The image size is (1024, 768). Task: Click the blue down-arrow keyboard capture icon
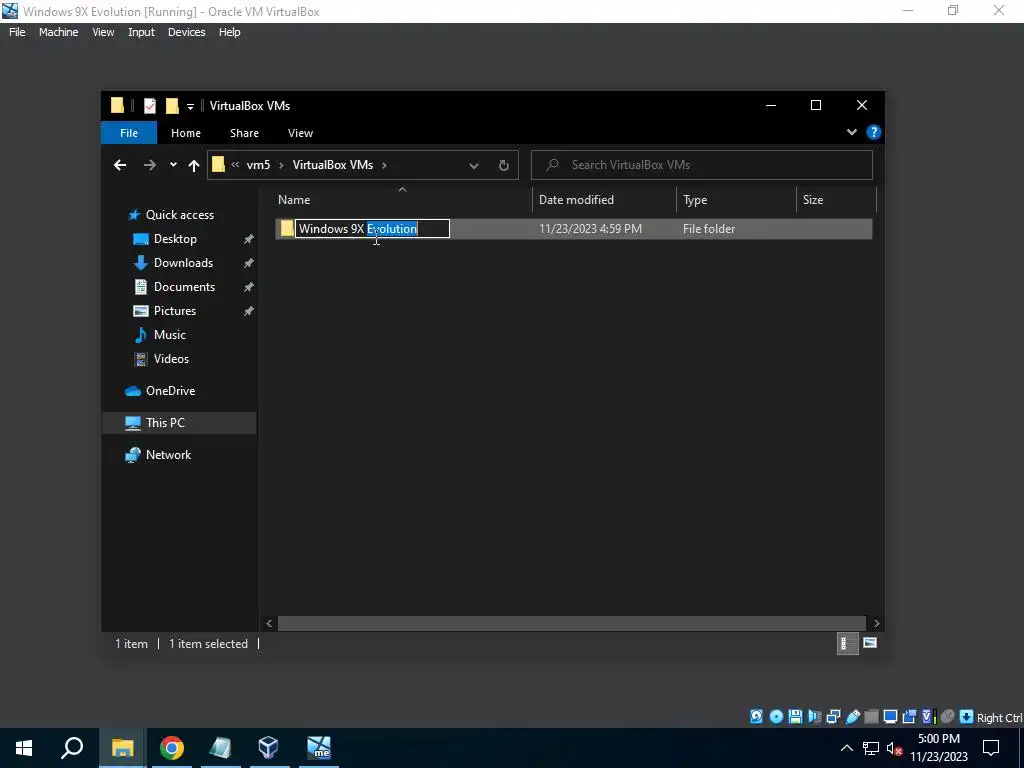coord(967,716)
